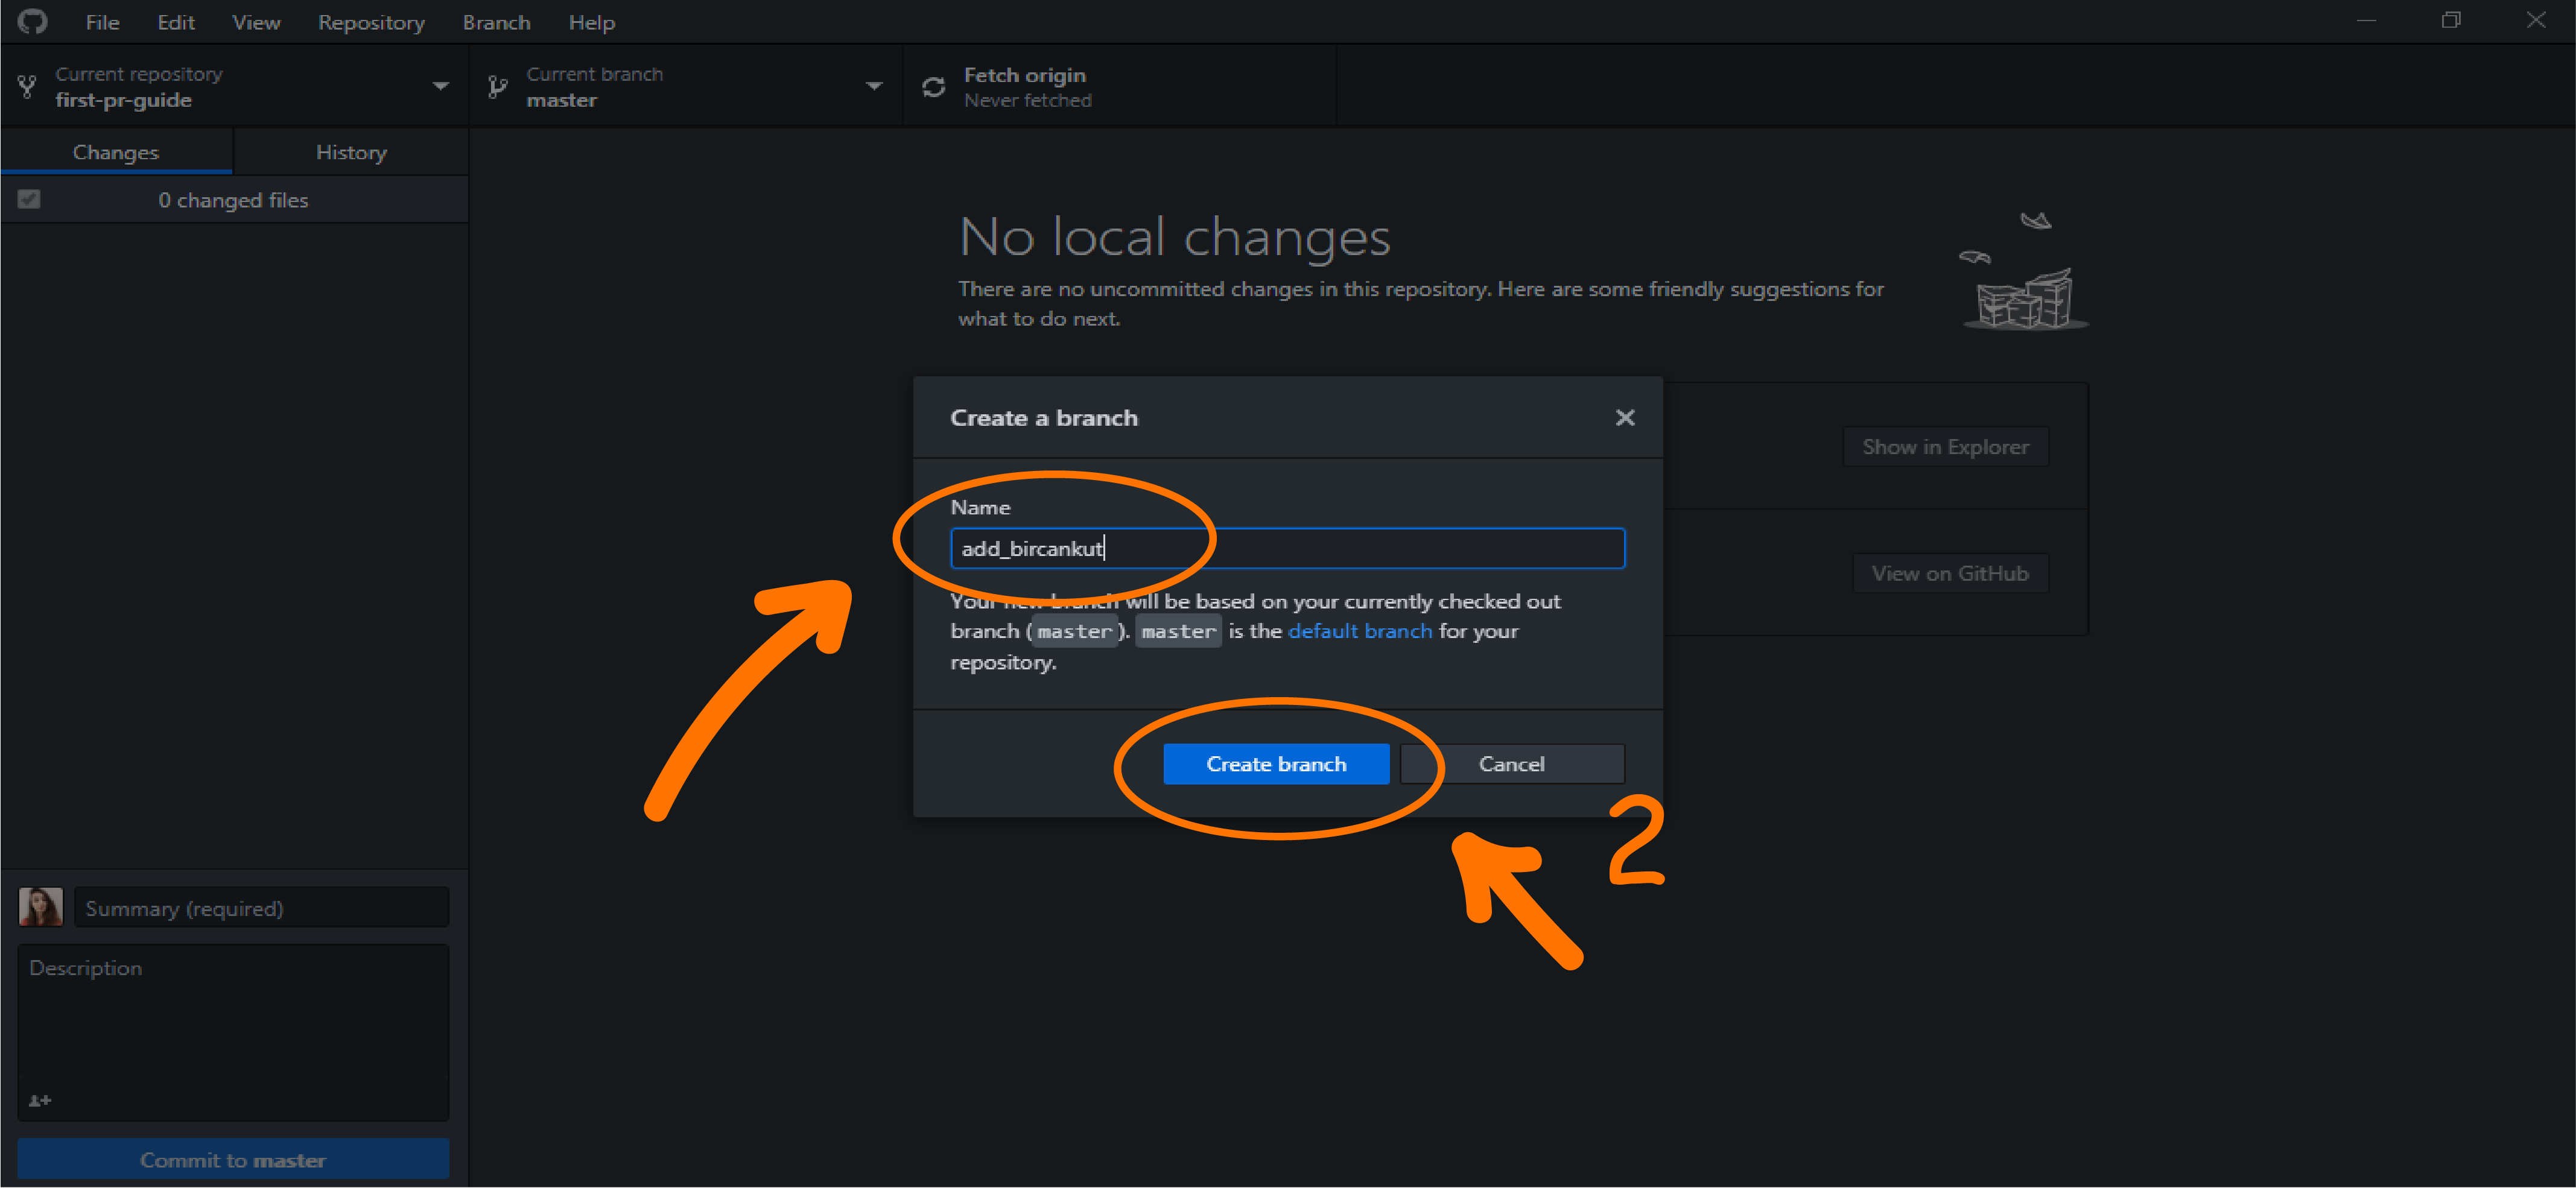Click the Fetch origin sync icon

click(933, 87)
